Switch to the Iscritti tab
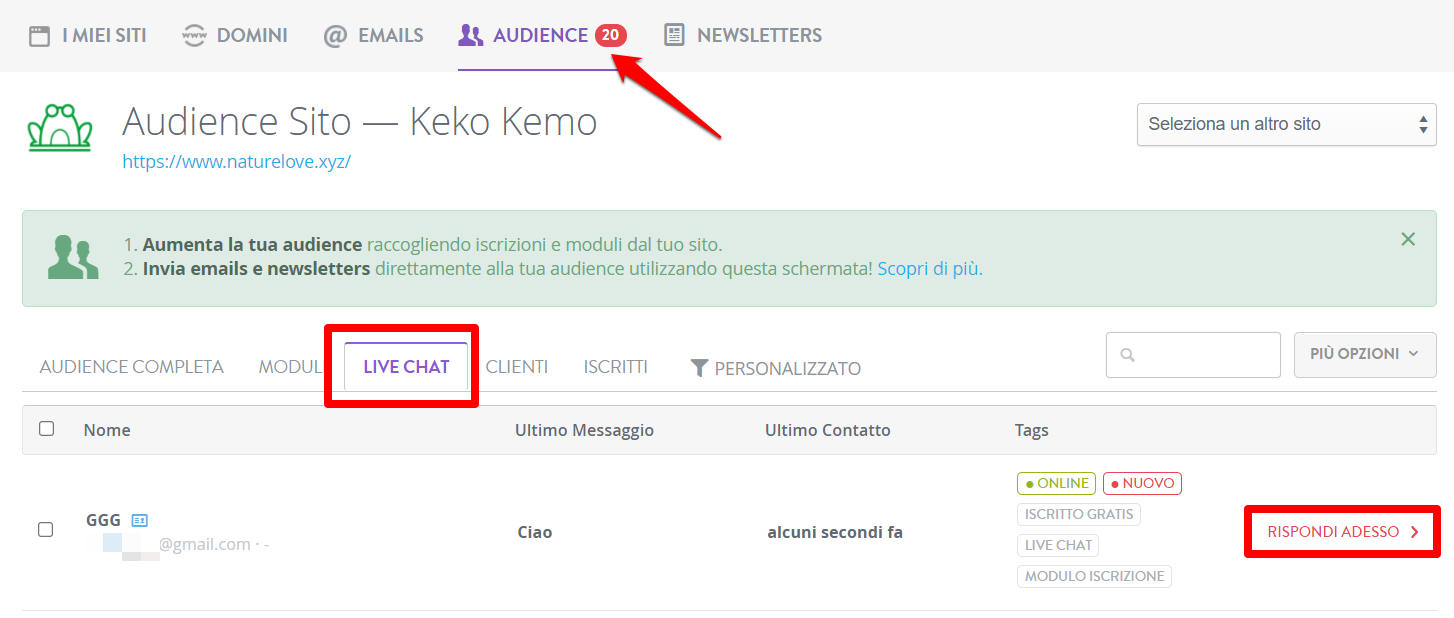This screenshot has width=1454, height=618. [616, 367]
